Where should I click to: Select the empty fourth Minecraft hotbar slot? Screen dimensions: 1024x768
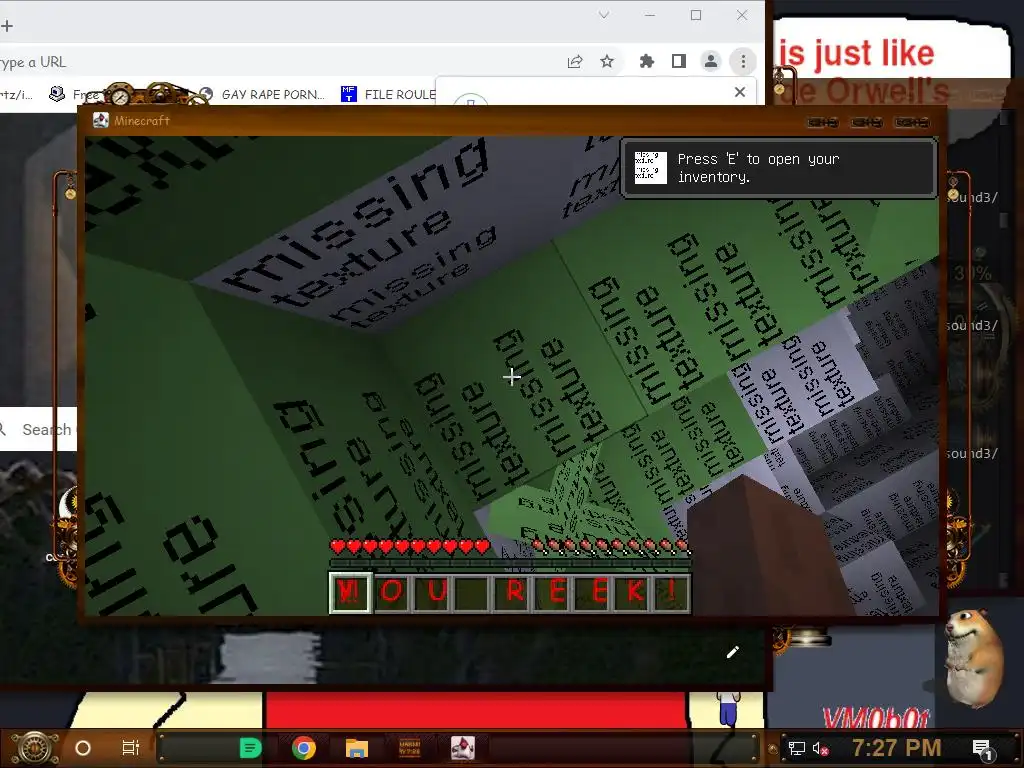click(472, 592)
